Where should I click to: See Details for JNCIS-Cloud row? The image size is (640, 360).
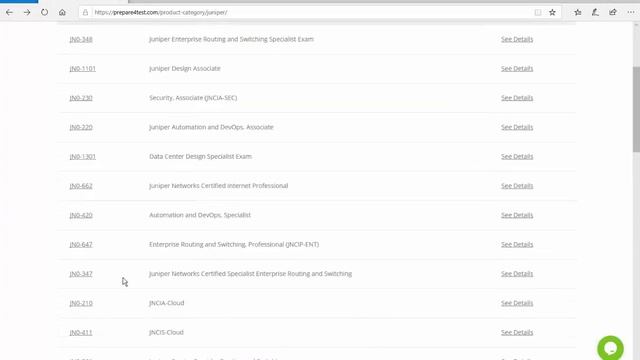point(517,333)
